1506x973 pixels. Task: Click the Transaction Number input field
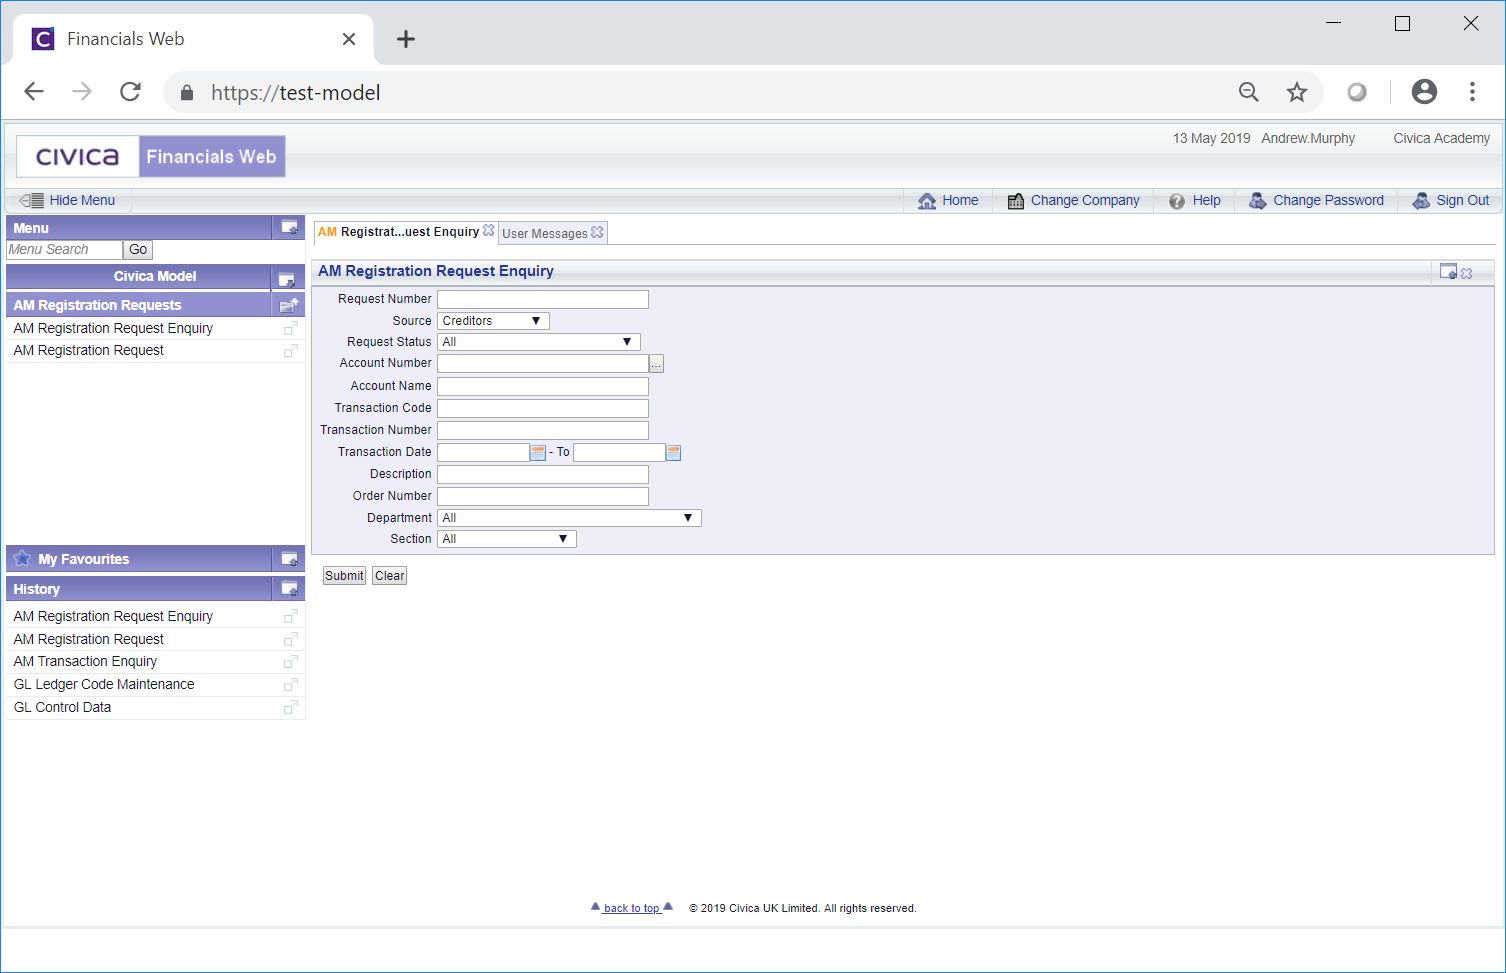543,430
